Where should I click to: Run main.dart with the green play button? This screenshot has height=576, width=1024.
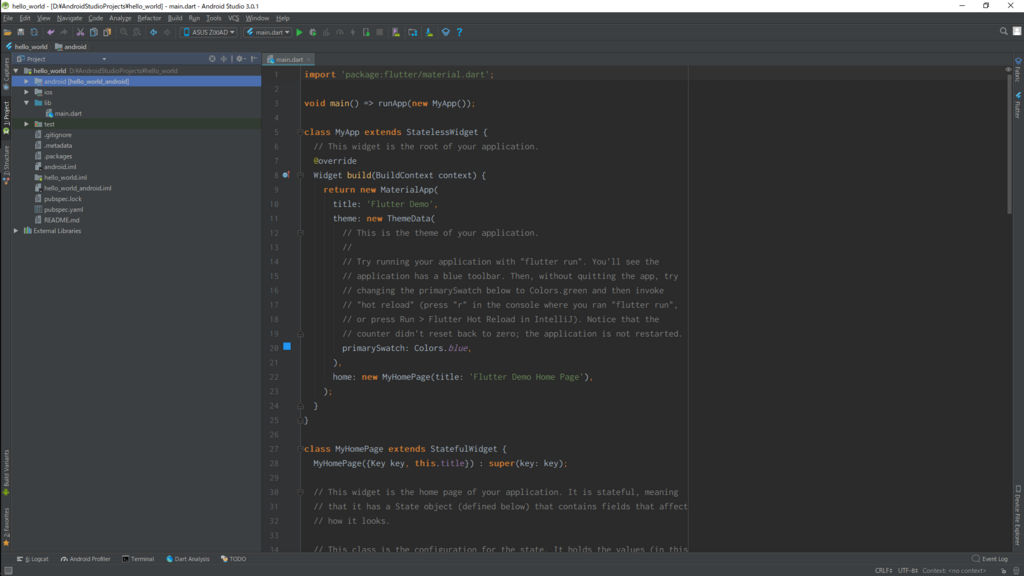pyautogui.click(x=300, y=32)
